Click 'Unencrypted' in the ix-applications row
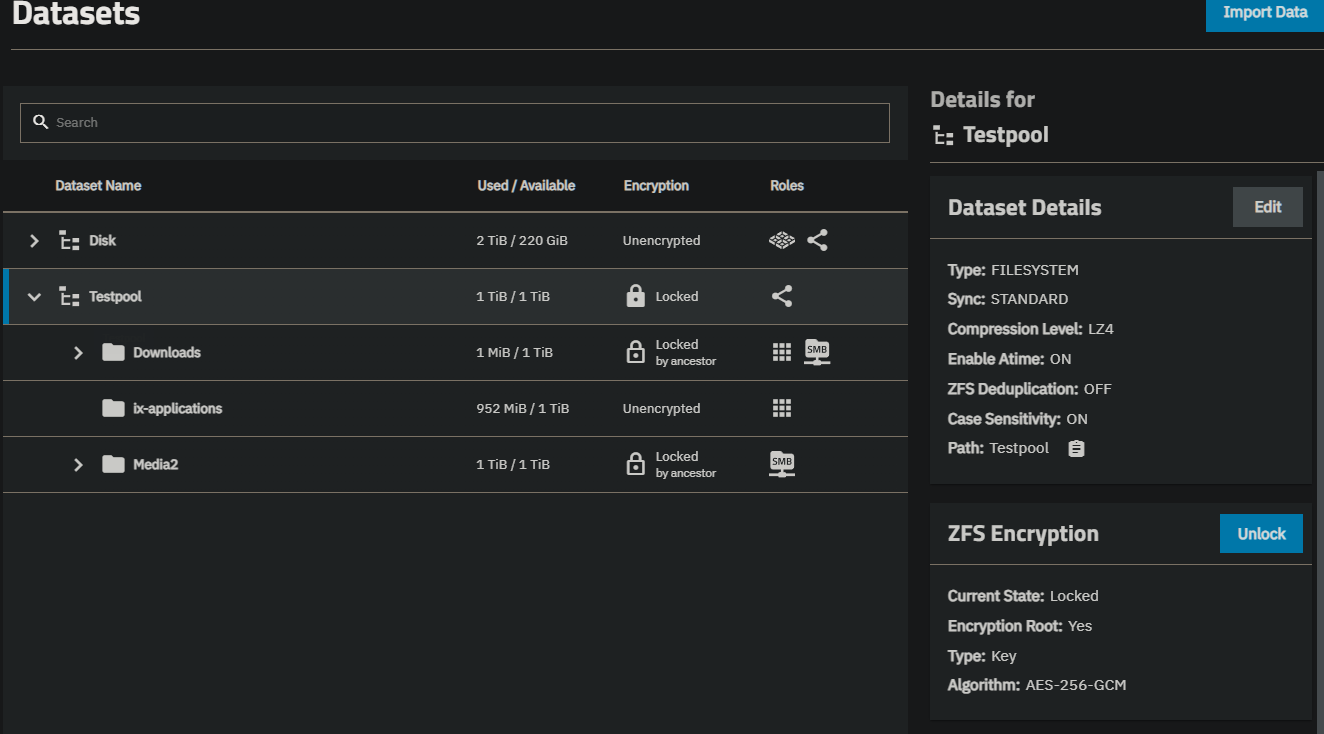1324x734 pixels. tap(661, 409)
